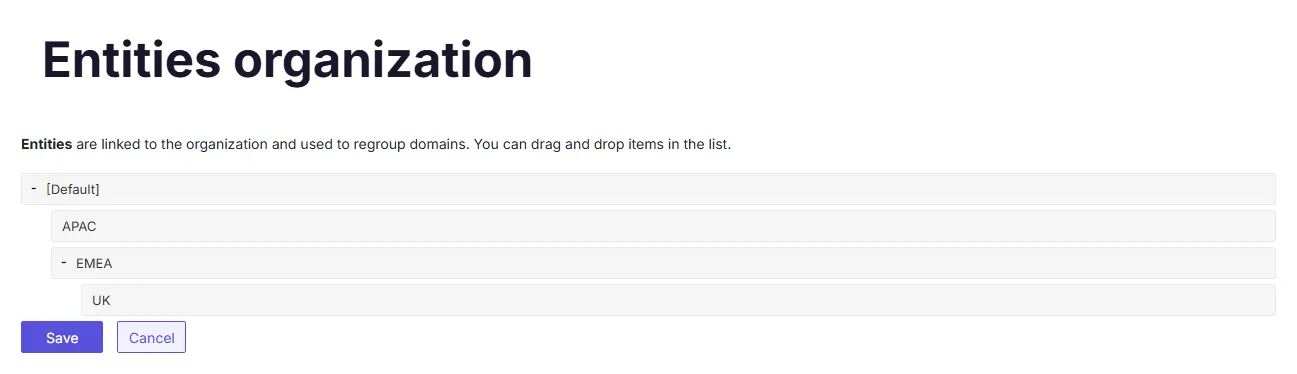Click the [Default] entity label text
Screen dimensions: 1297x374
[x=73, y=189]
